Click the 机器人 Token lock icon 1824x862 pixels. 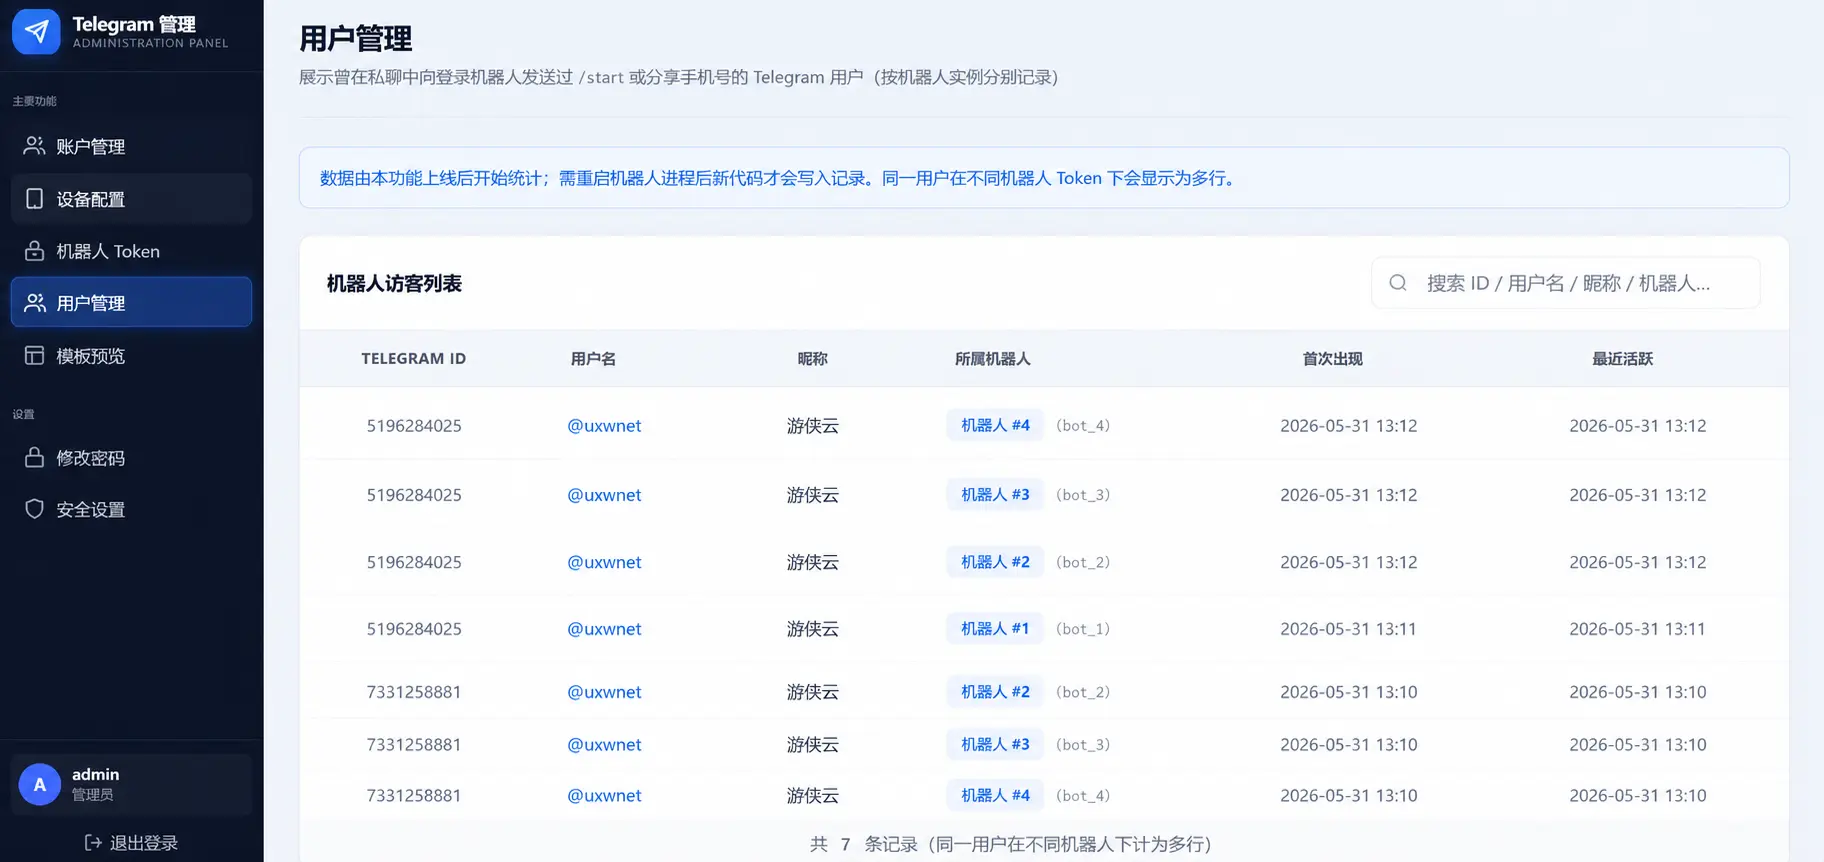[x=34, y=251]
